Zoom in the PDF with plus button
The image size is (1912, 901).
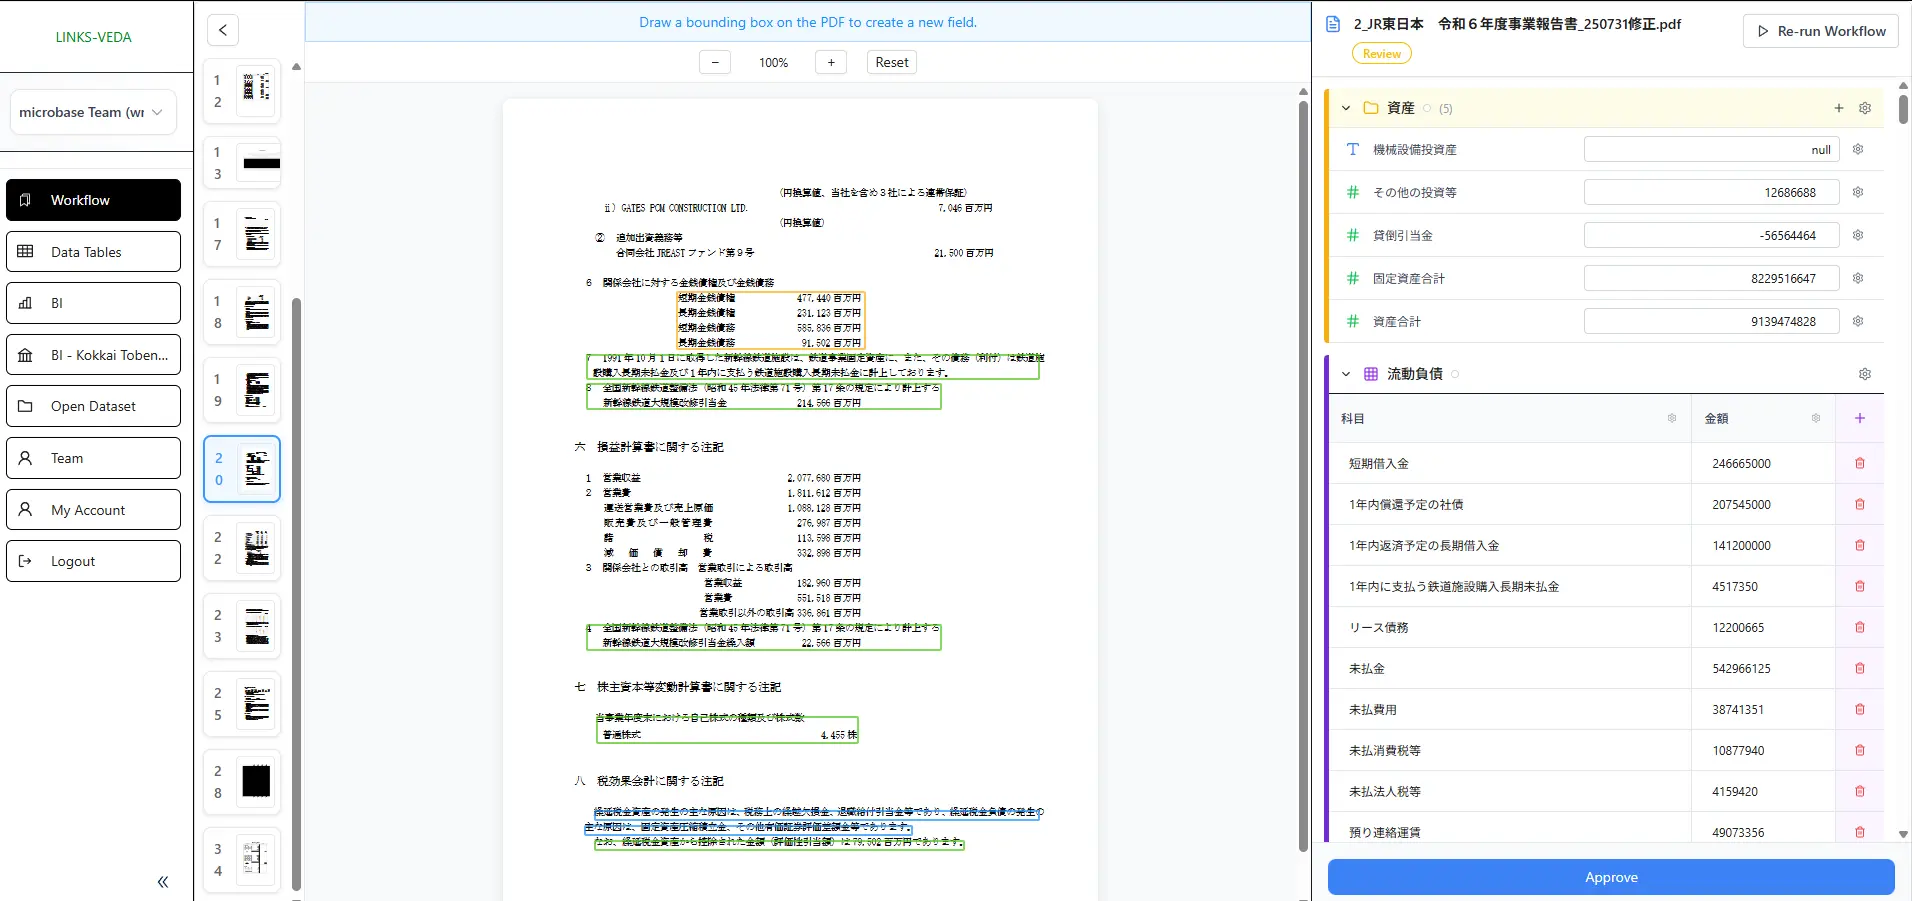[x=831, y=62]
